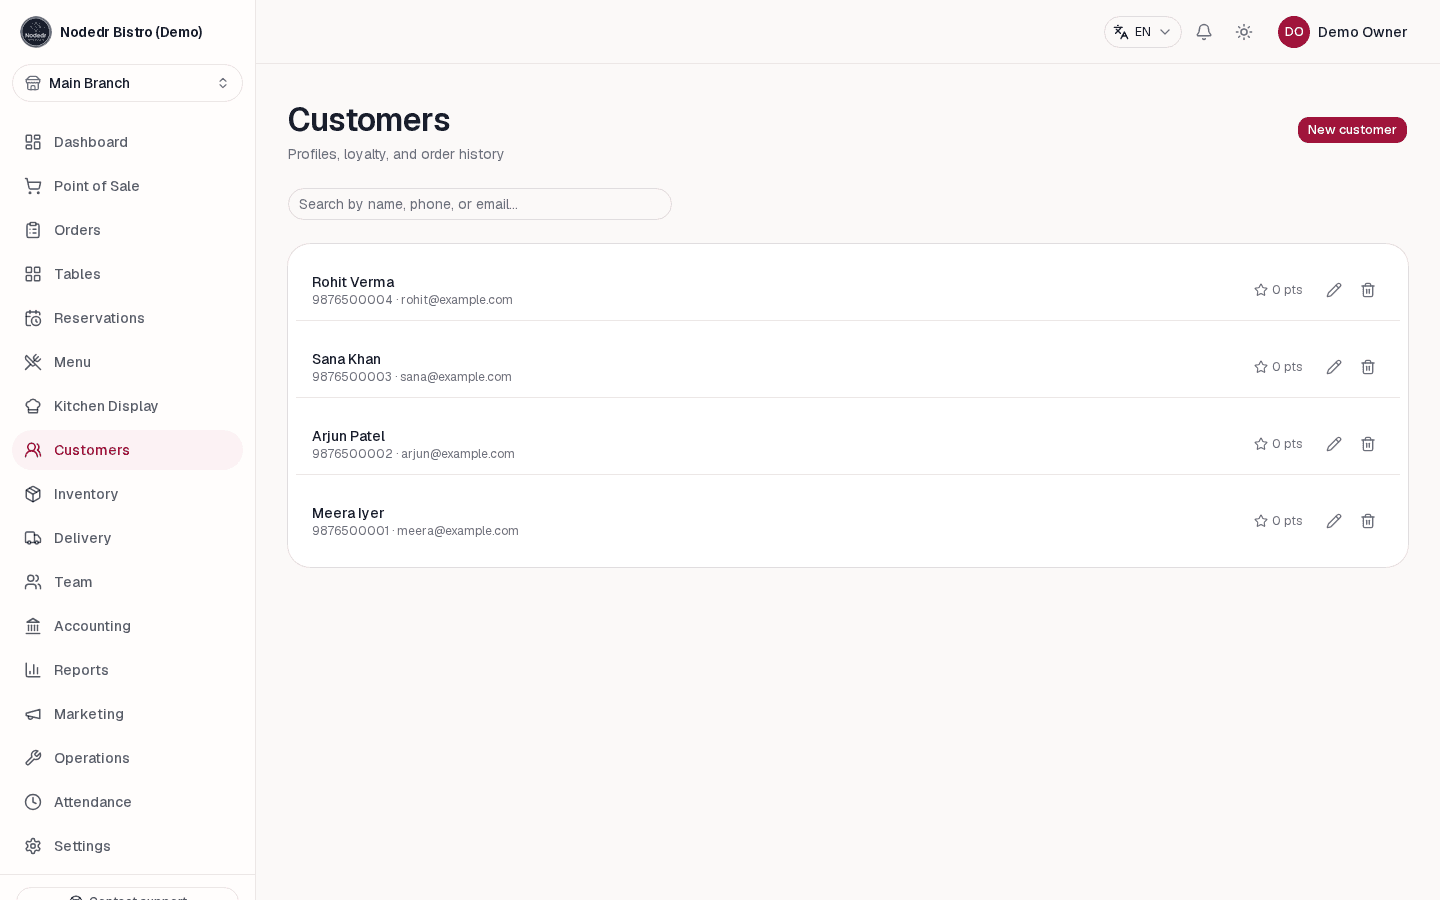1440x900 pixels.
Task: Select Customers in the sidebar
Action: point(127,450)
